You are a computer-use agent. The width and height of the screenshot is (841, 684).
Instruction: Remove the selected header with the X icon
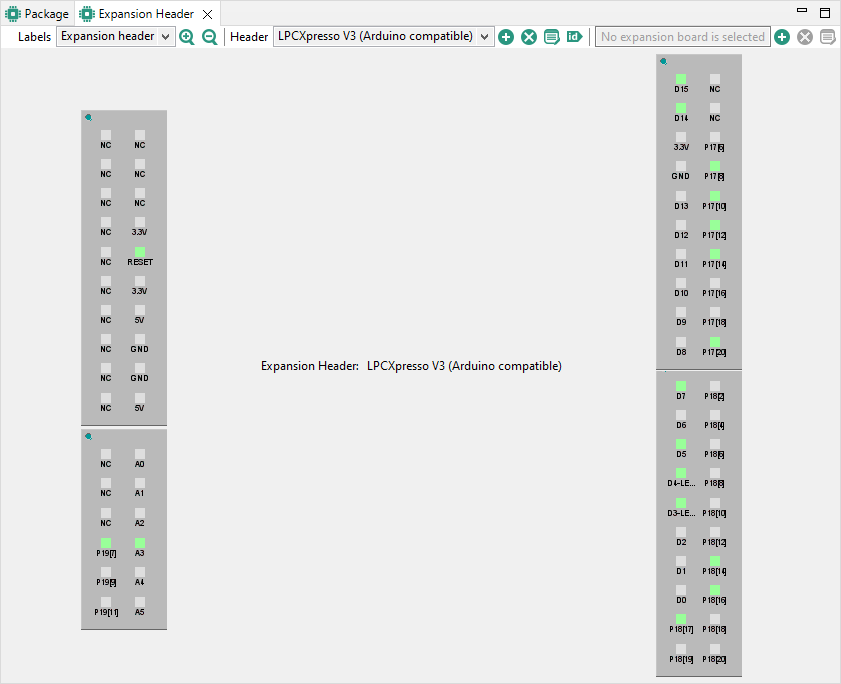click(529, 37)
